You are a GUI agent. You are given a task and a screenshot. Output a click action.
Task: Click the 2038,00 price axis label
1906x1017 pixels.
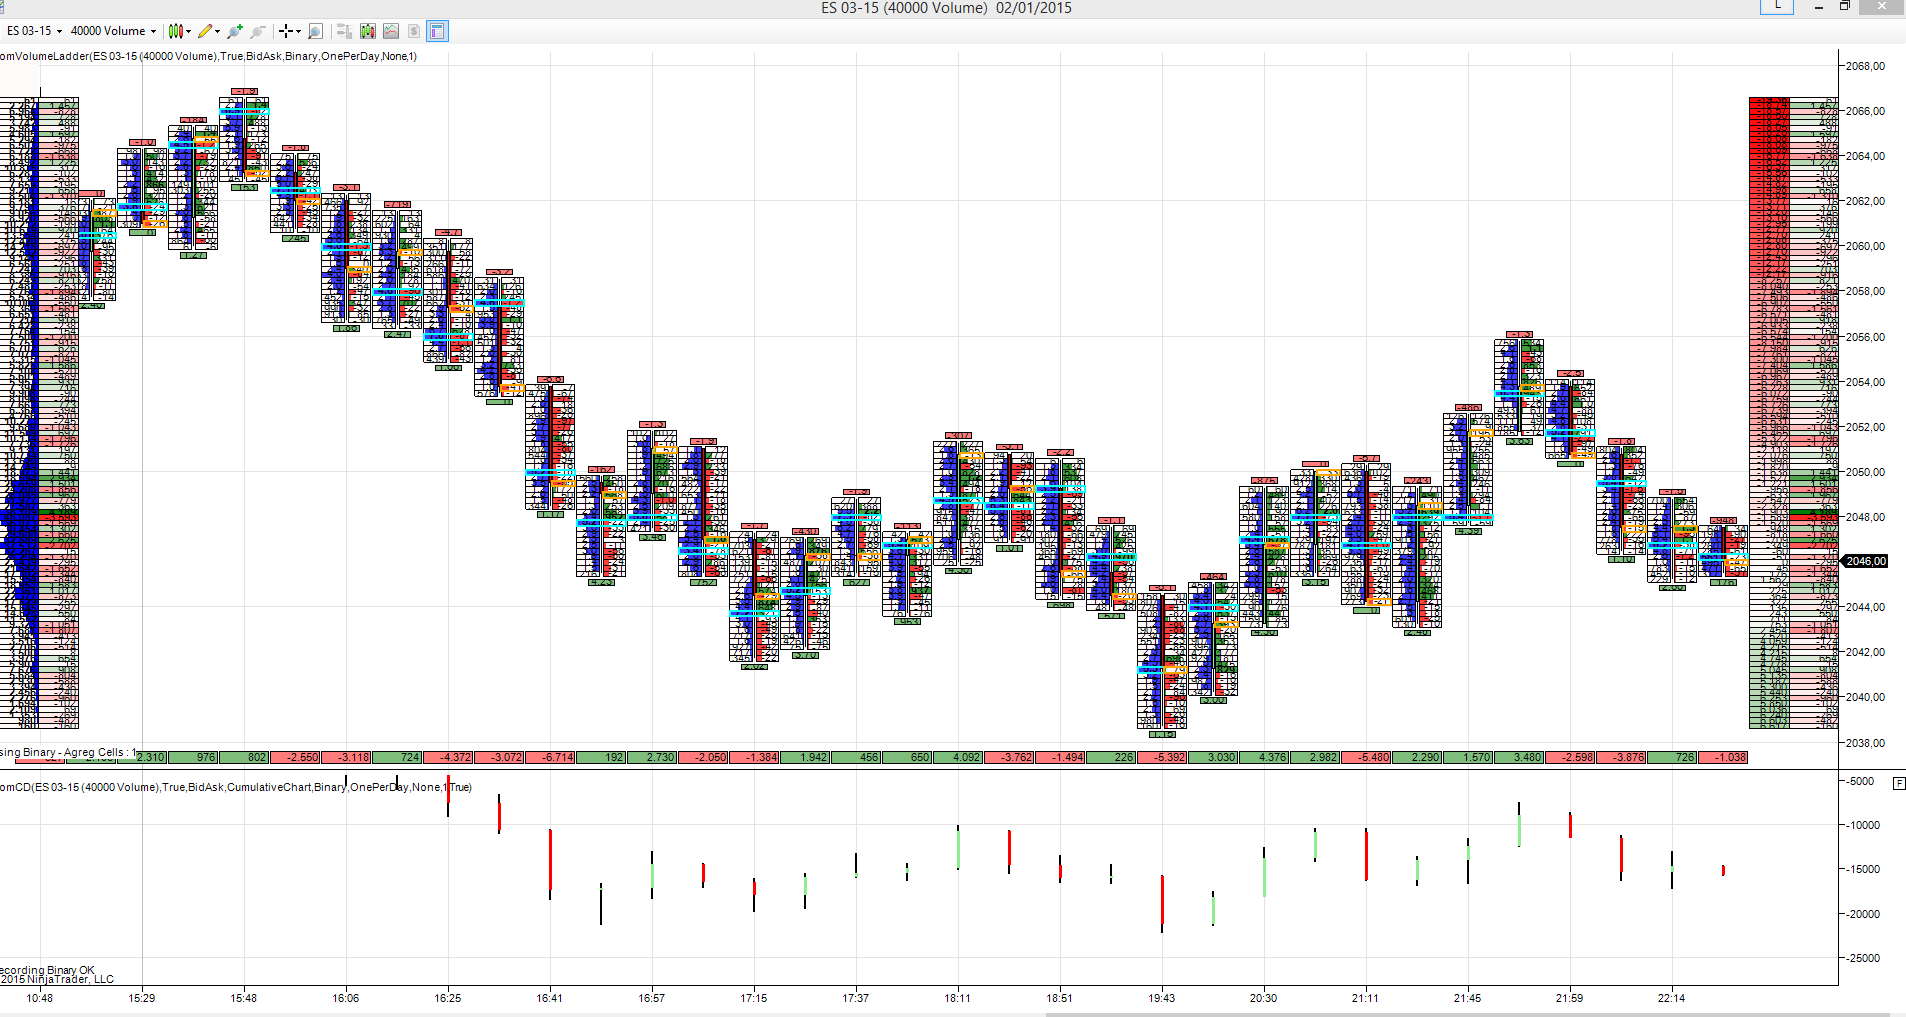[1865, 743]
